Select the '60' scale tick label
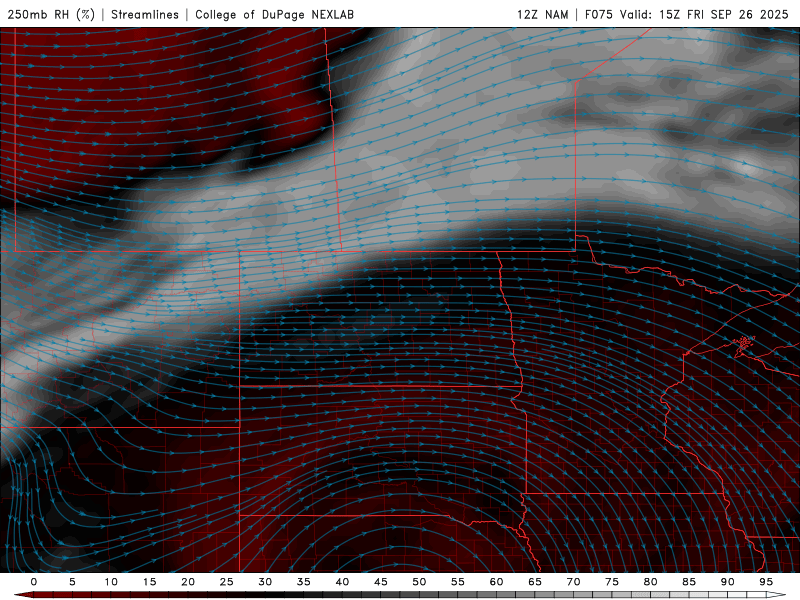The height and width of the screenshot is (600, 800). point(496,582)
